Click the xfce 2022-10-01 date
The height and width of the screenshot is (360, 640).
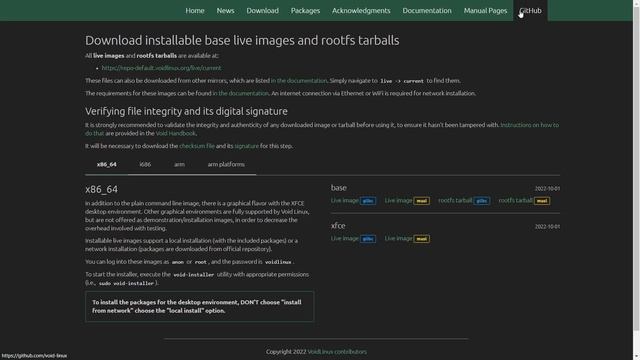click(547, 227)
